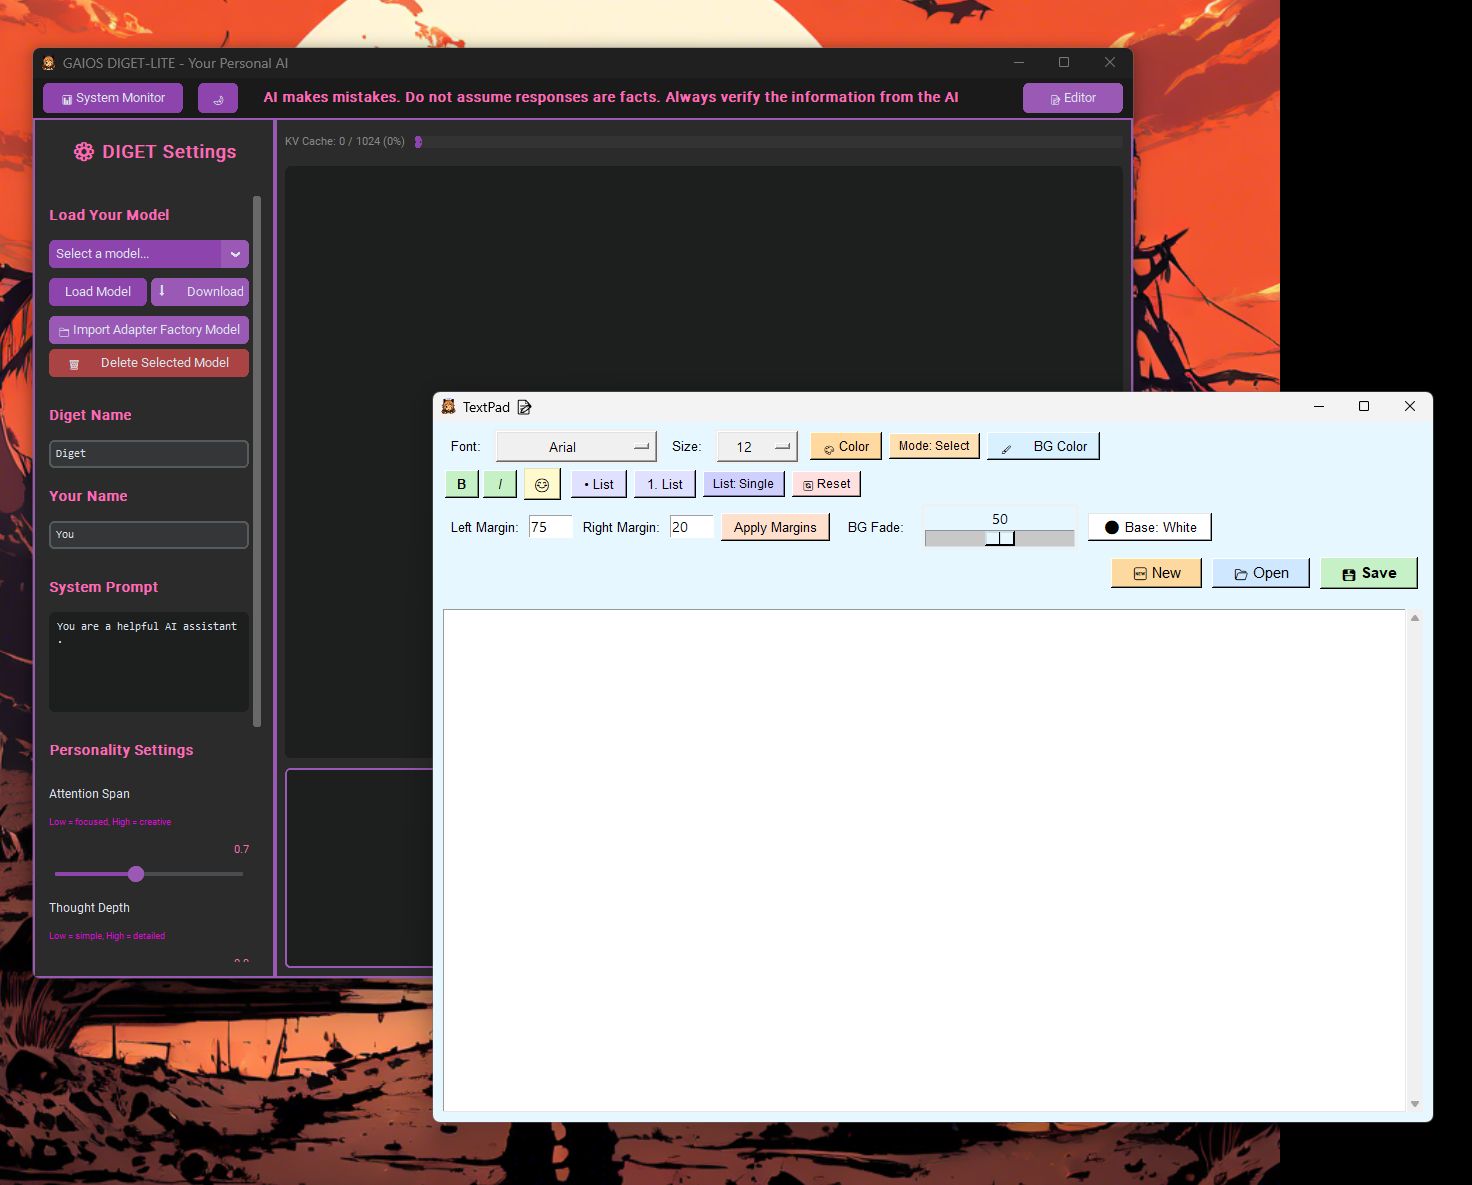Open the Editor from the GAIOS top bar
The width and height of the screenshot is (1472, 1185).
coord(1072,98)
